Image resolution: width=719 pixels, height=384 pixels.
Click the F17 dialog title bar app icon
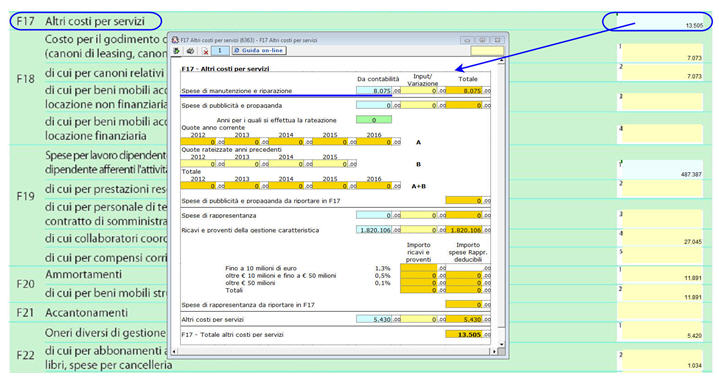pos(175,40)
